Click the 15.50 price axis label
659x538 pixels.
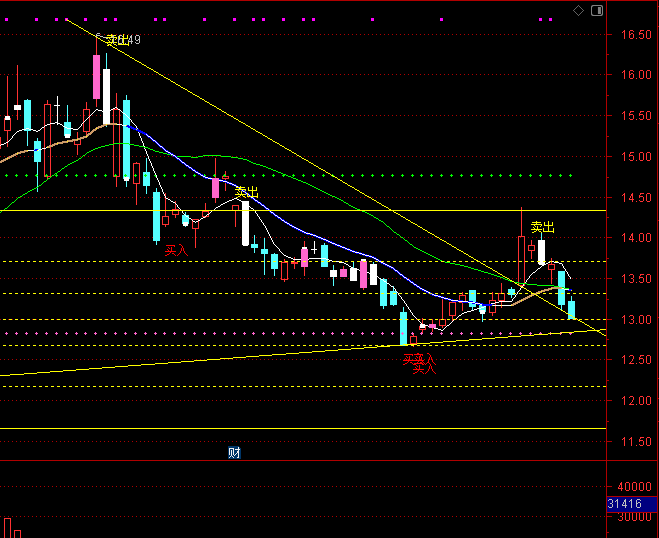(636, 116)
